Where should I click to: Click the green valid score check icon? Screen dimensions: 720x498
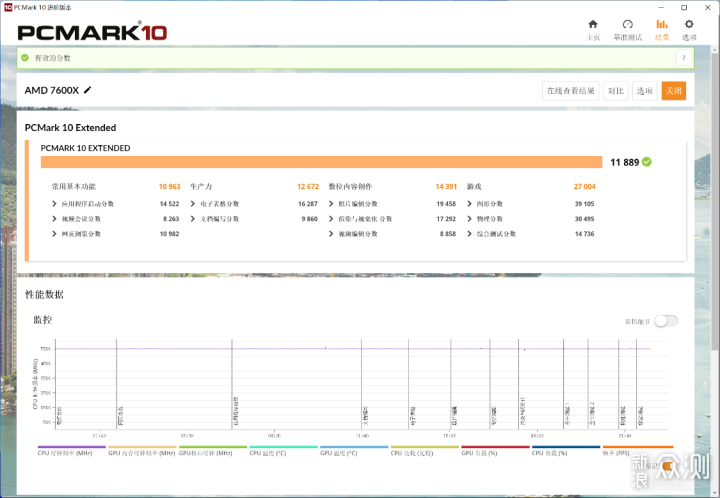click(25, 58)
